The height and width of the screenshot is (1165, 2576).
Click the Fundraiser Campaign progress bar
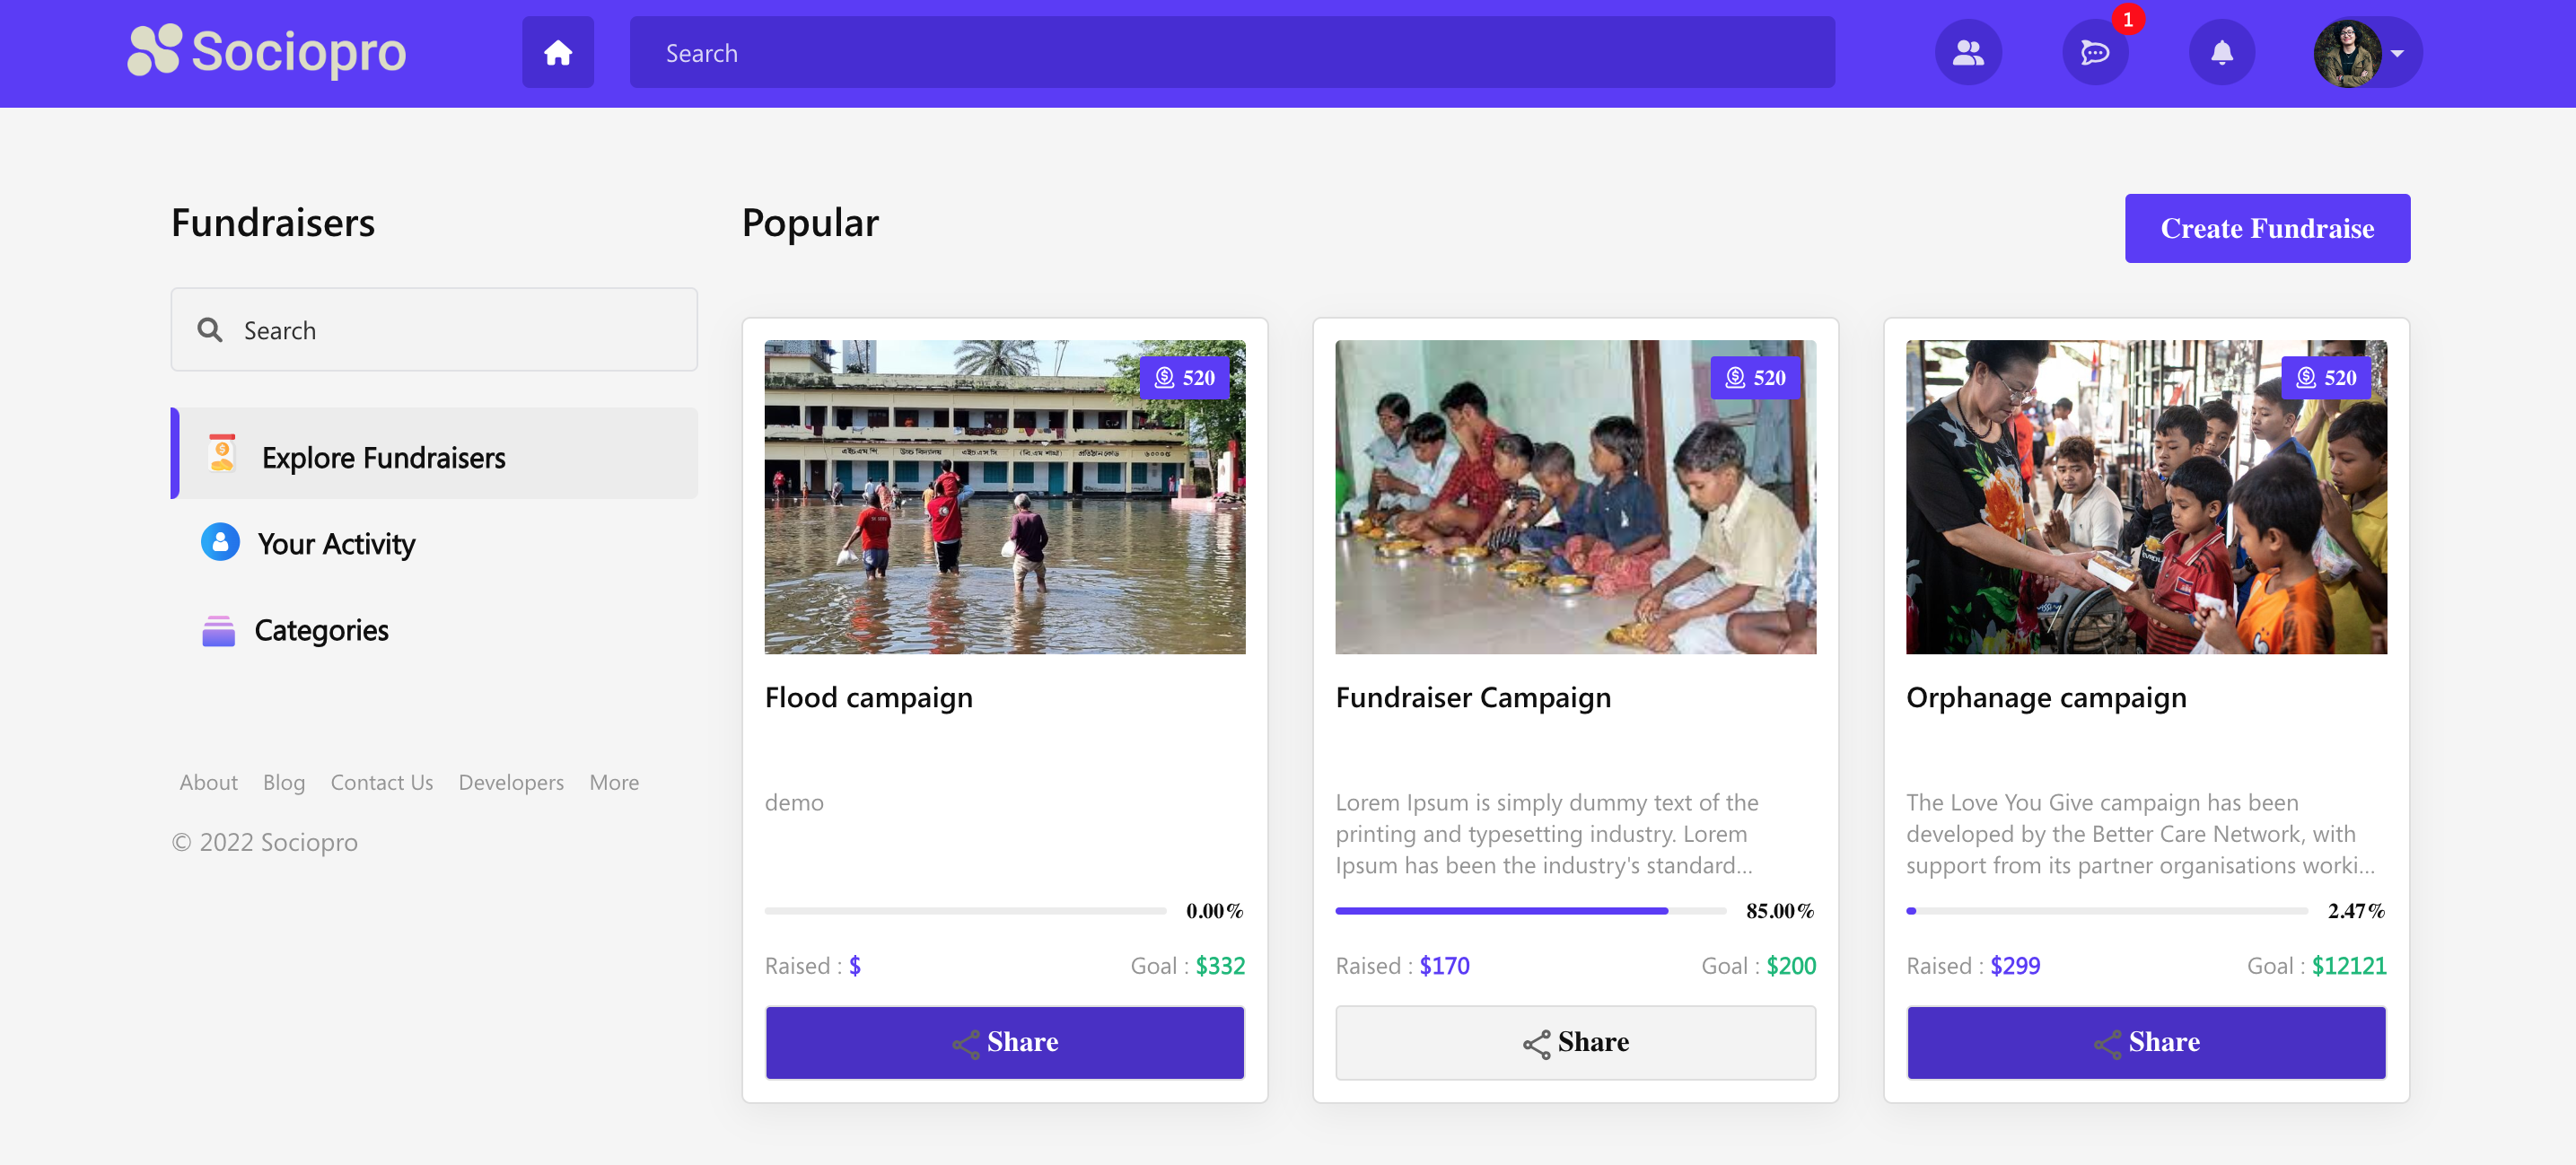point(1529,911)
